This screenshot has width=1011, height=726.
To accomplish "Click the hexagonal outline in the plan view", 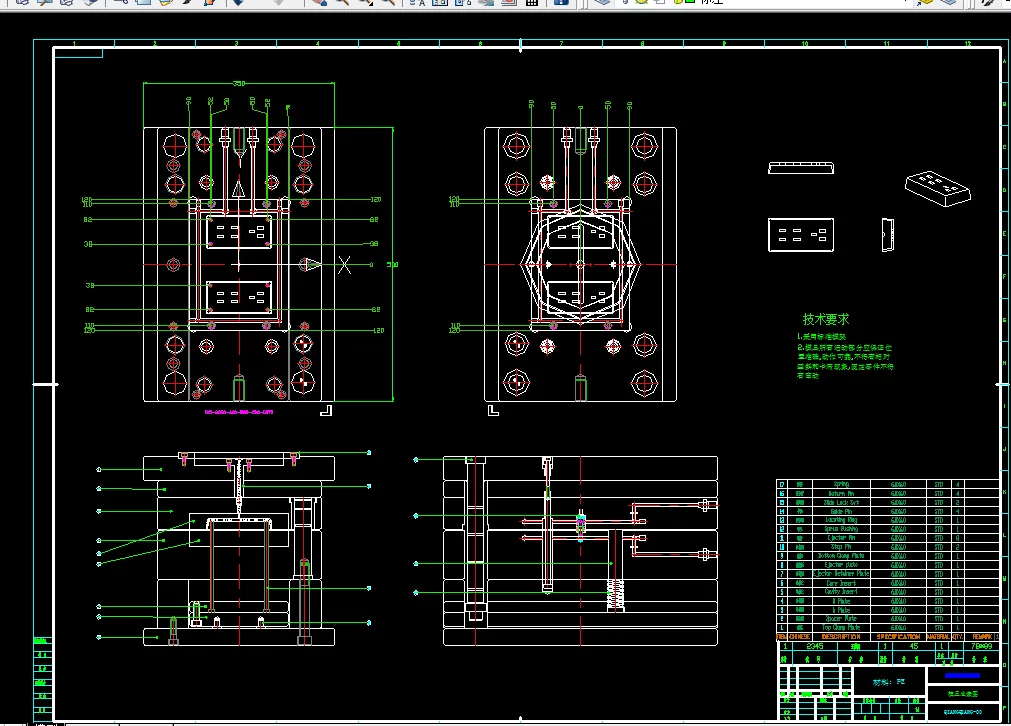I will (x=580, y=265).
